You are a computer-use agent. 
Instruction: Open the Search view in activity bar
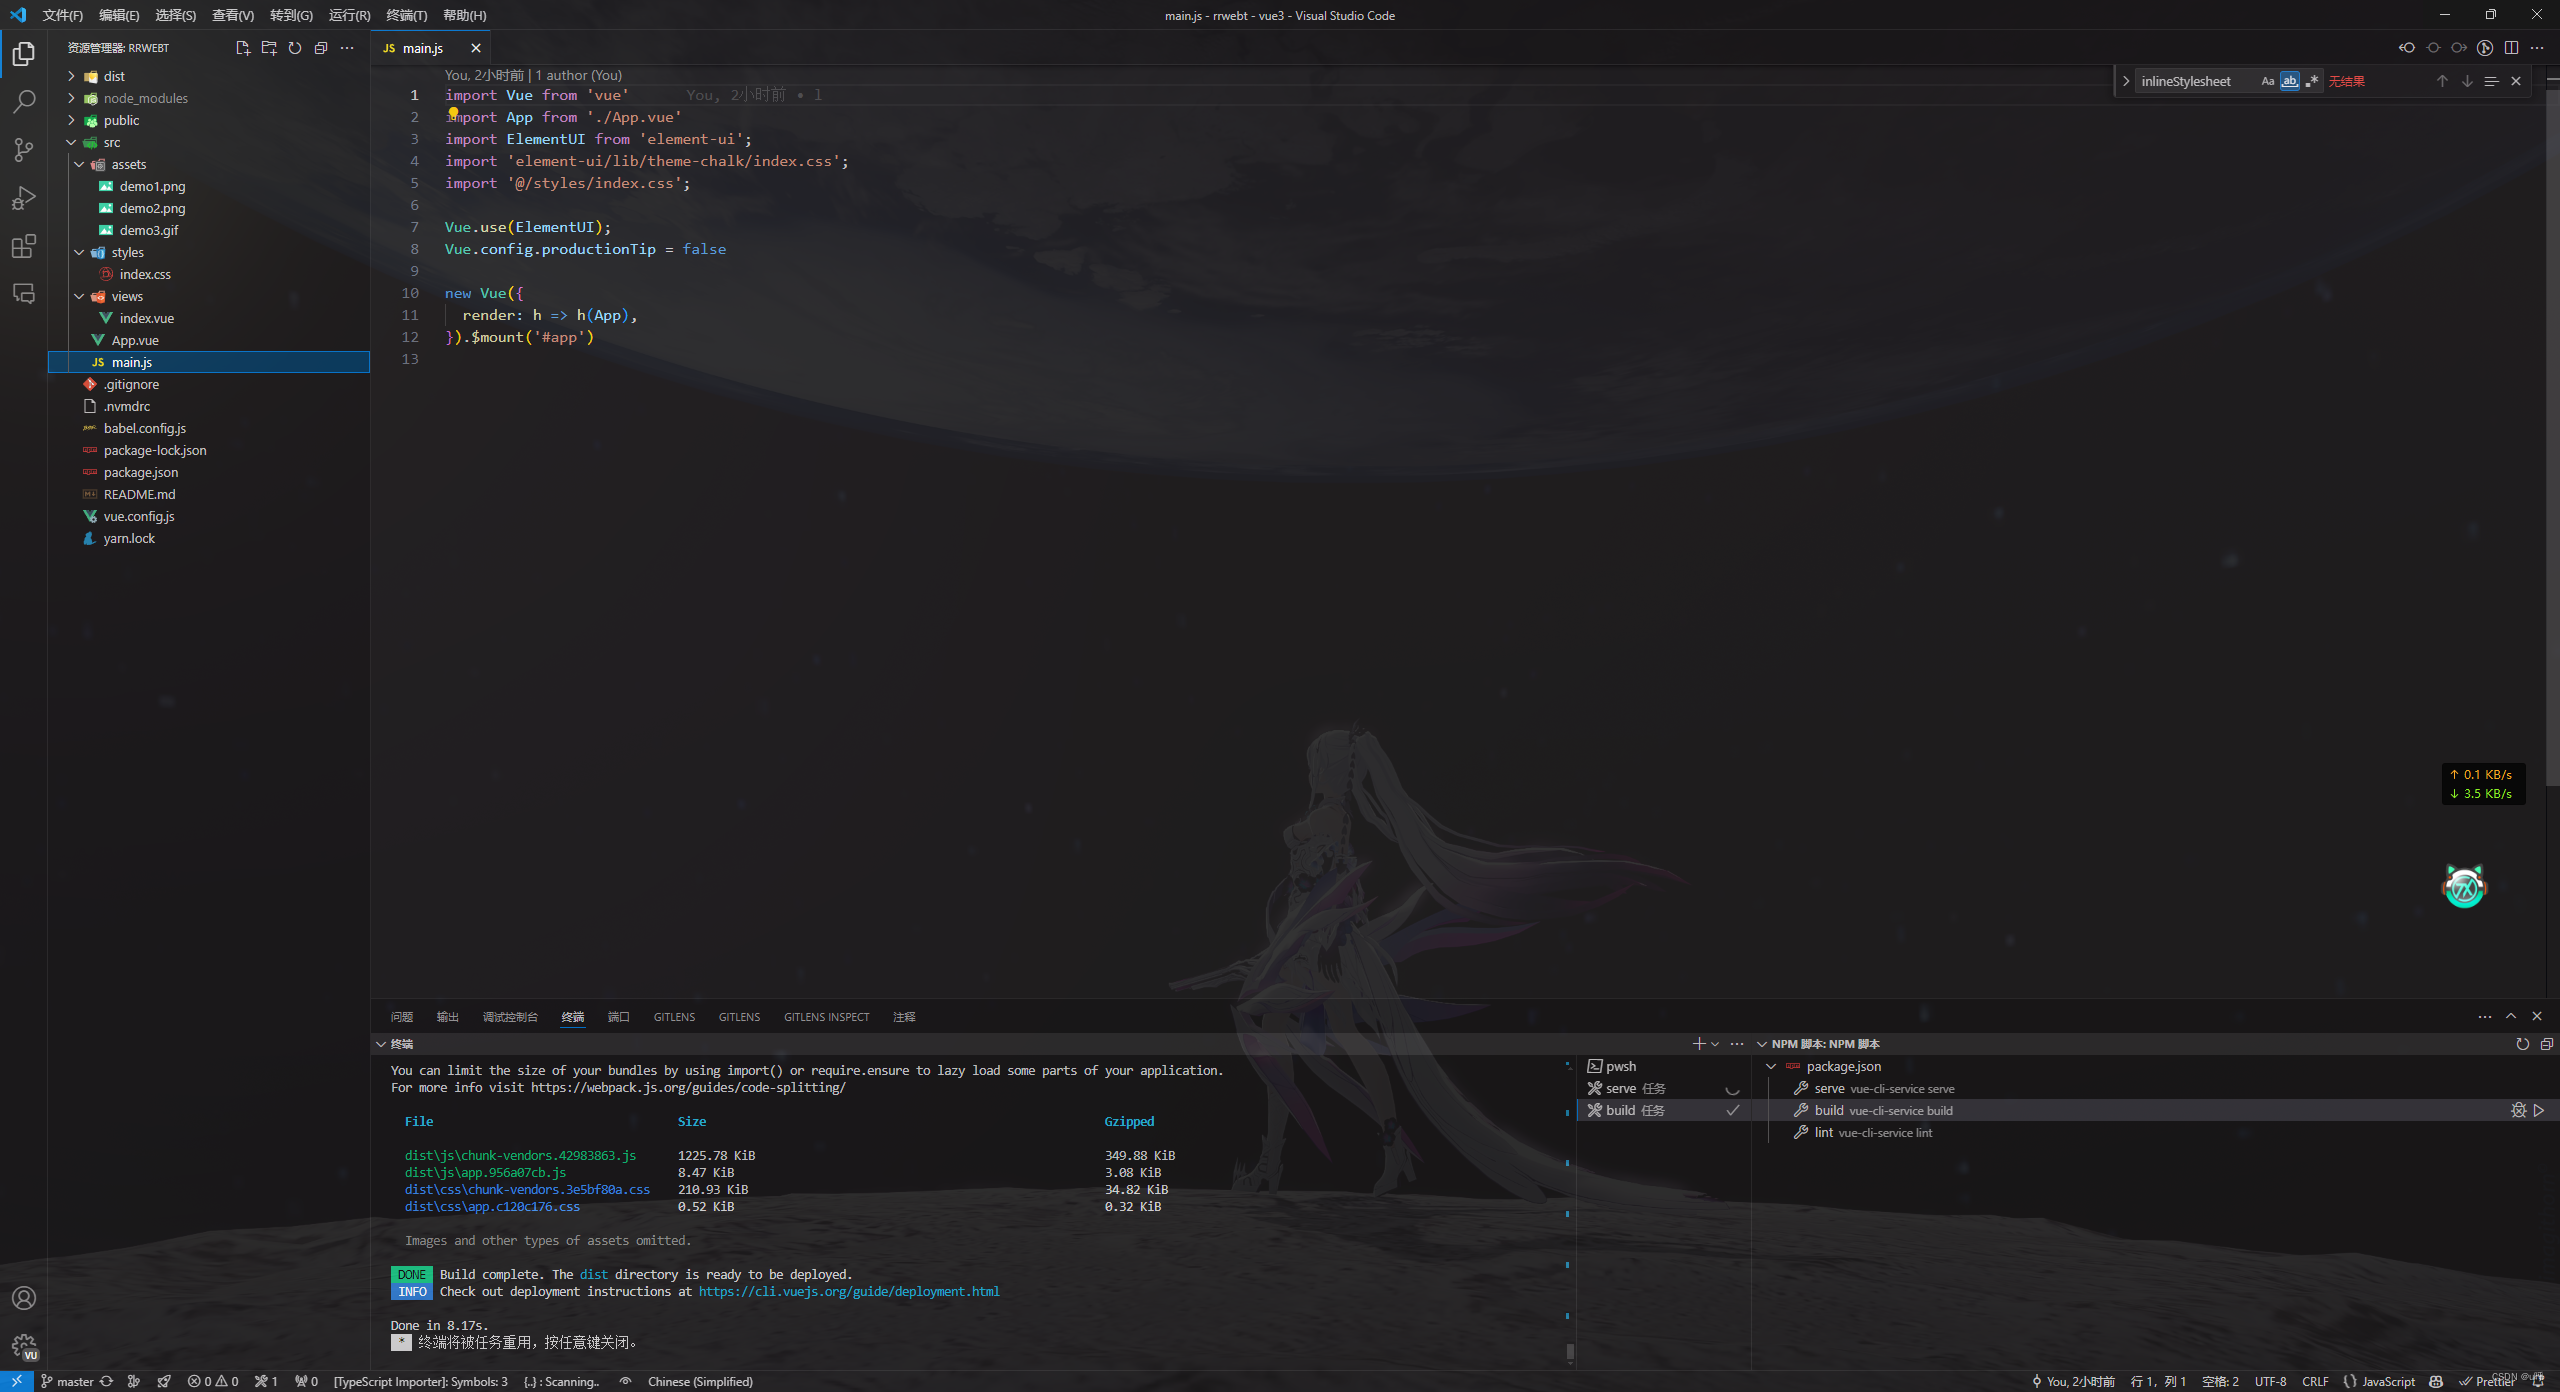[24, 101]
